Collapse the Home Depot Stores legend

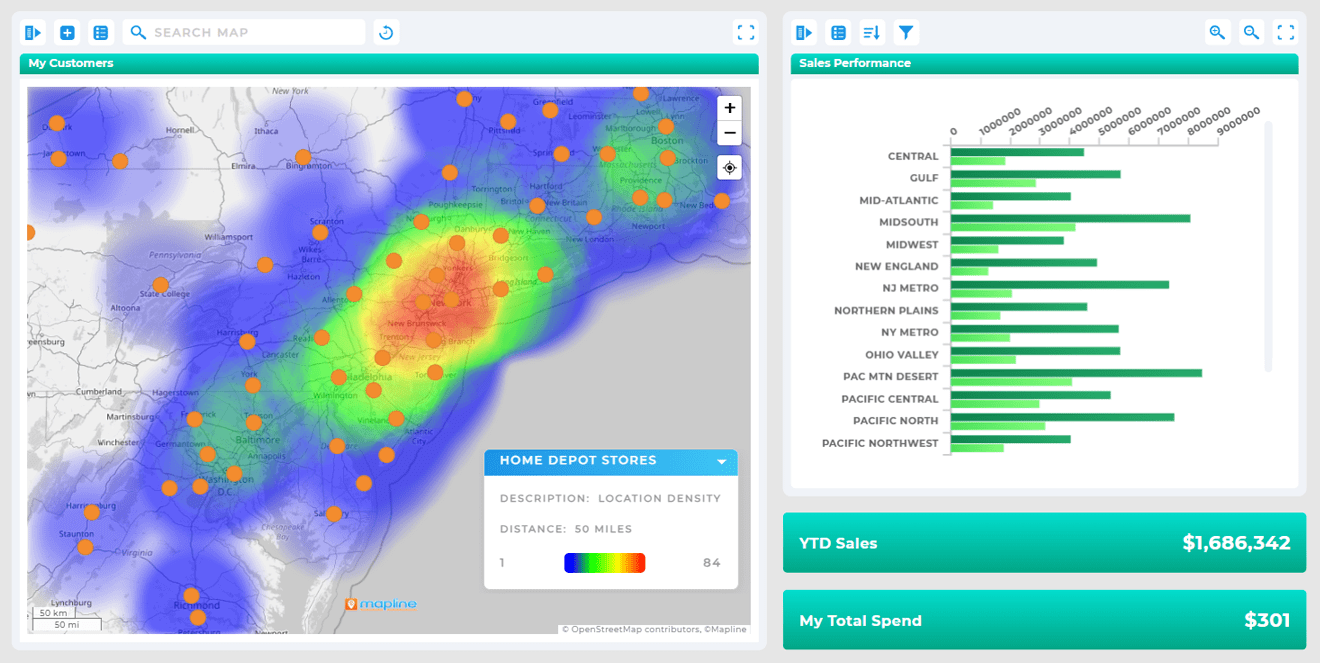[721, 462]
